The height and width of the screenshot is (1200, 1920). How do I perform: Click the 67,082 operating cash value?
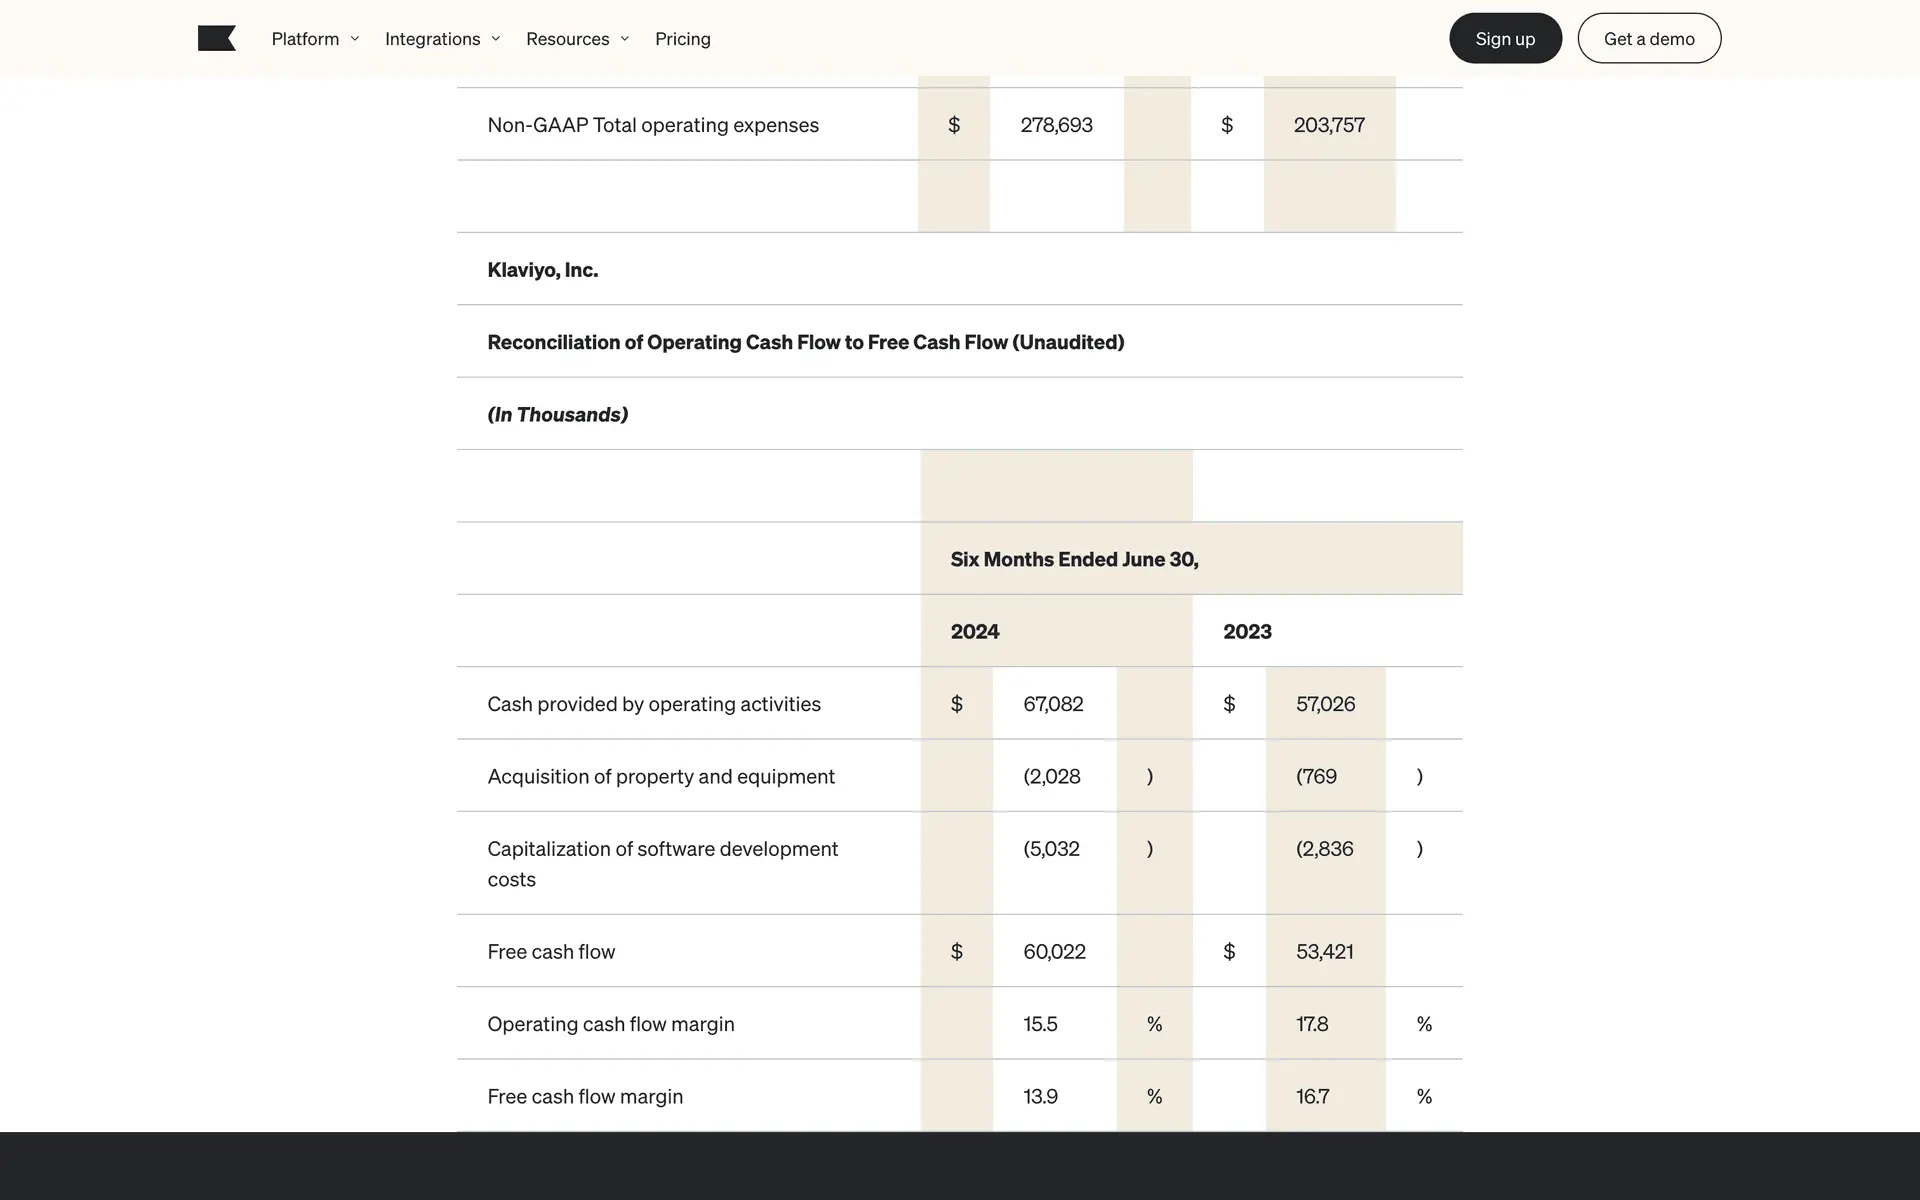(1053, 704)
